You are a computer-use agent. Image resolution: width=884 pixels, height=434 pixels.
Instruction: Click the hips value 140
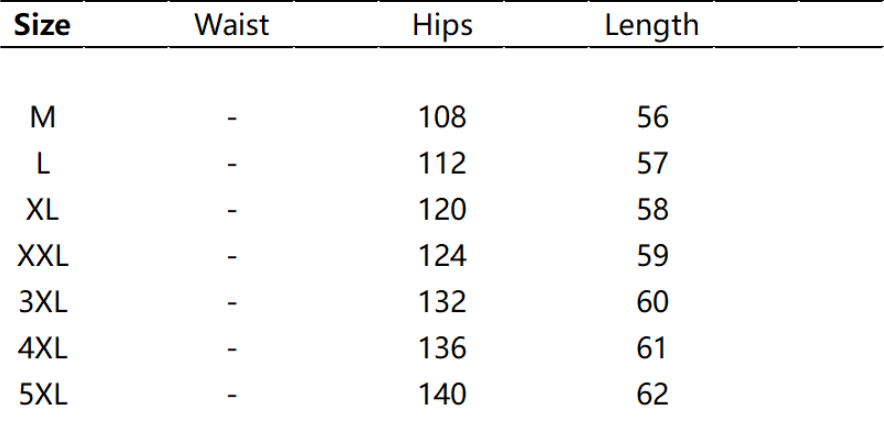tap(442, 394)
